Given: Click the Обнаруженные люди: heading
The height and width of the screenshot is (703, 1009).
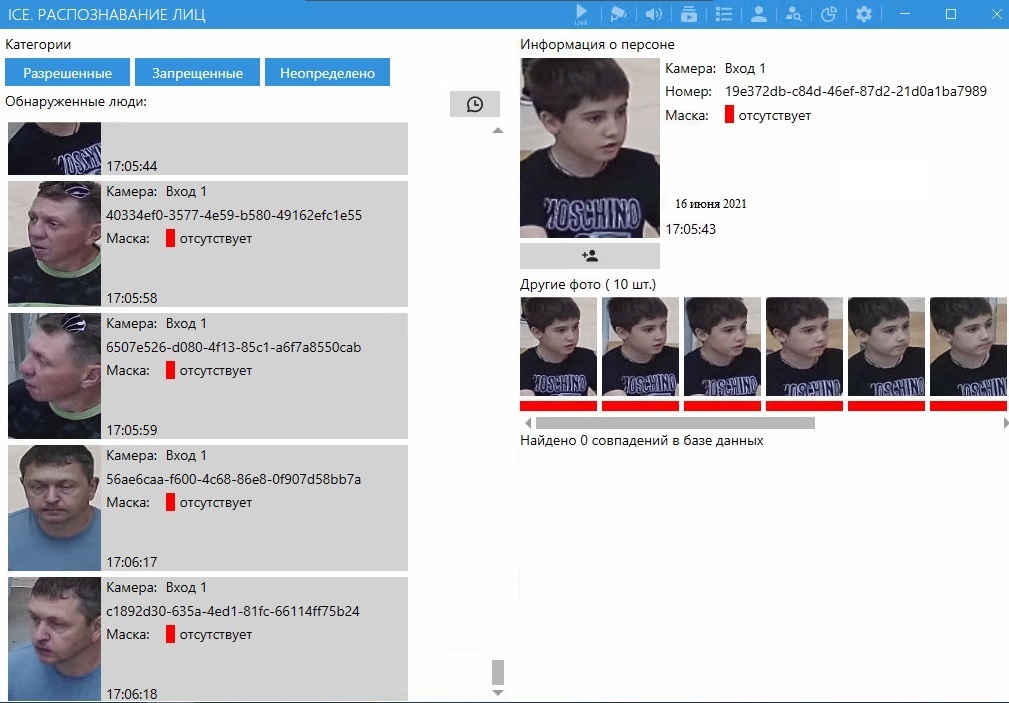Looking at the screenshot, I should click(x=76, y=102).
